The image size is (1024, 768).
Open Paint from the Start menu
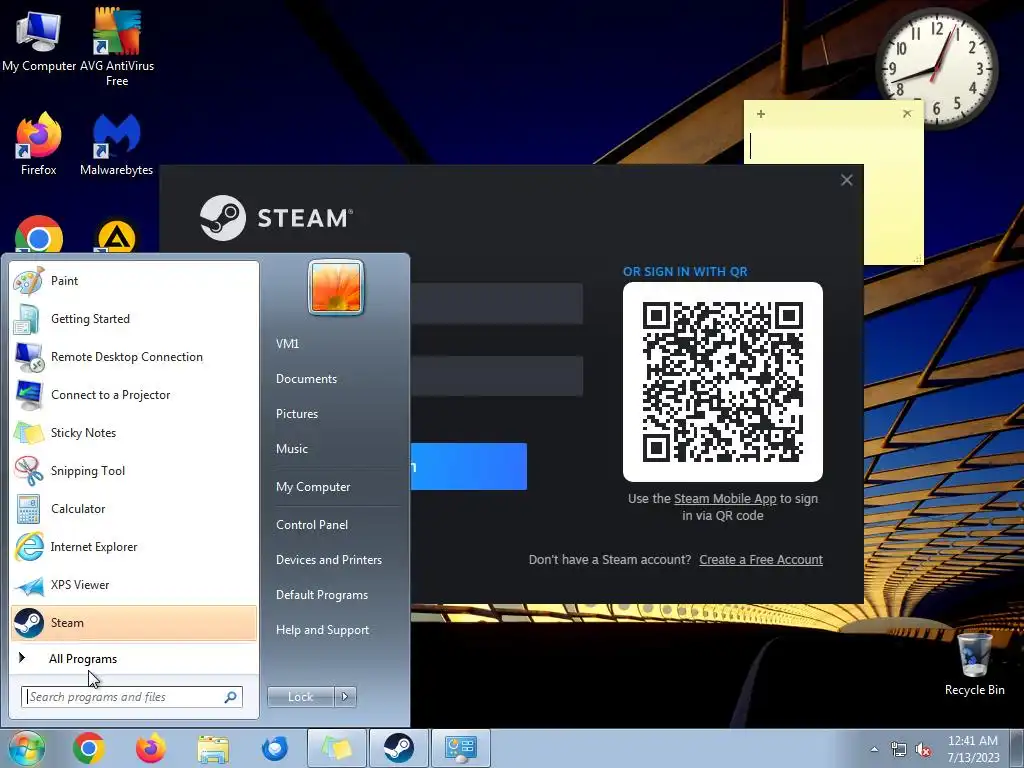134,281
